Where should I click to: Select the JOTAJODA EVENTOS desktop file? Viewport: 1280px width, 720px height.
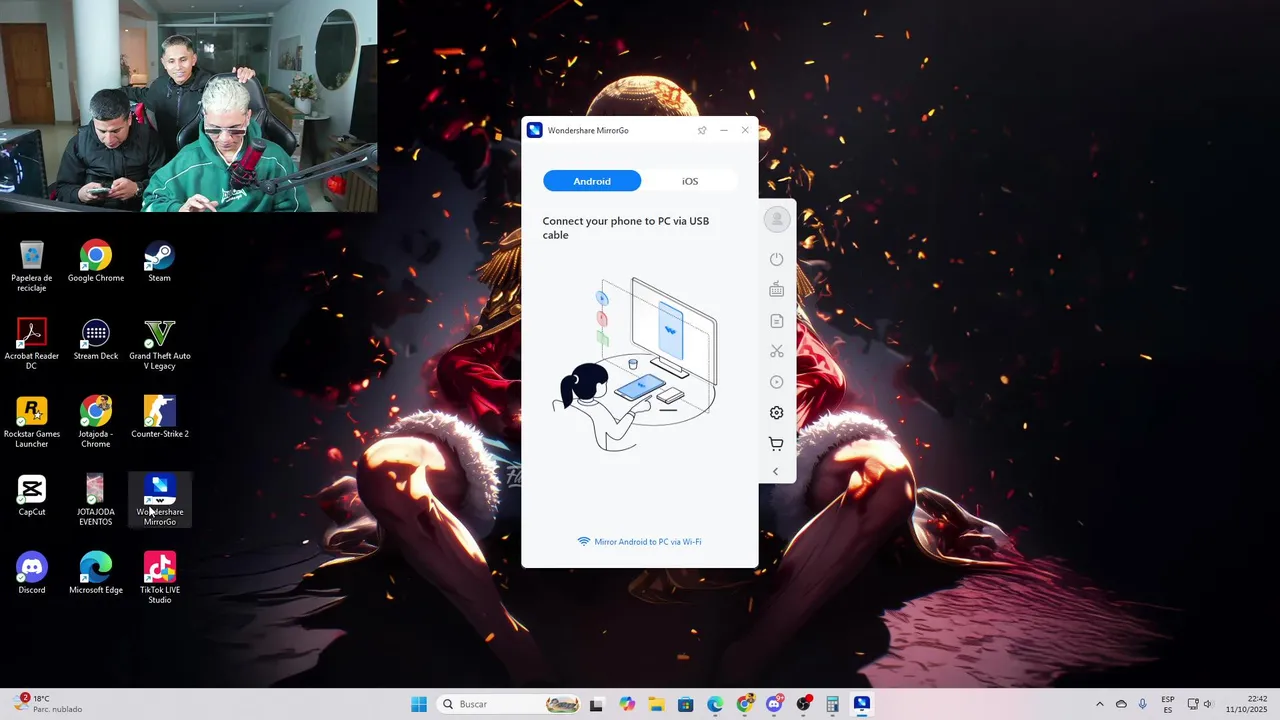(x=96, y=500)
